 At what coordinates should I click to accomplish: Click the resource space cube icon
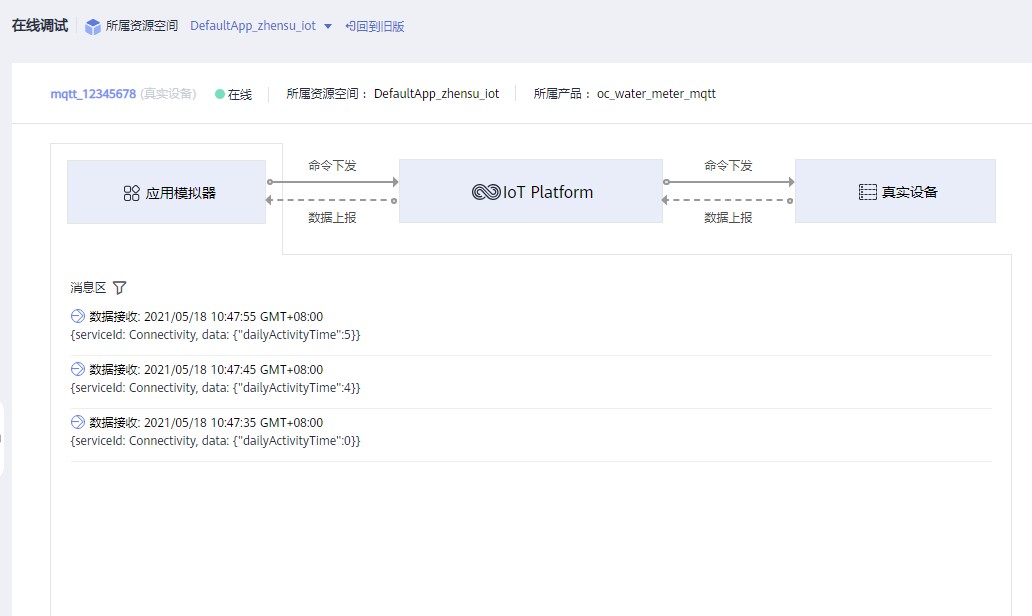pyautogui.click(x=93, y=26)
